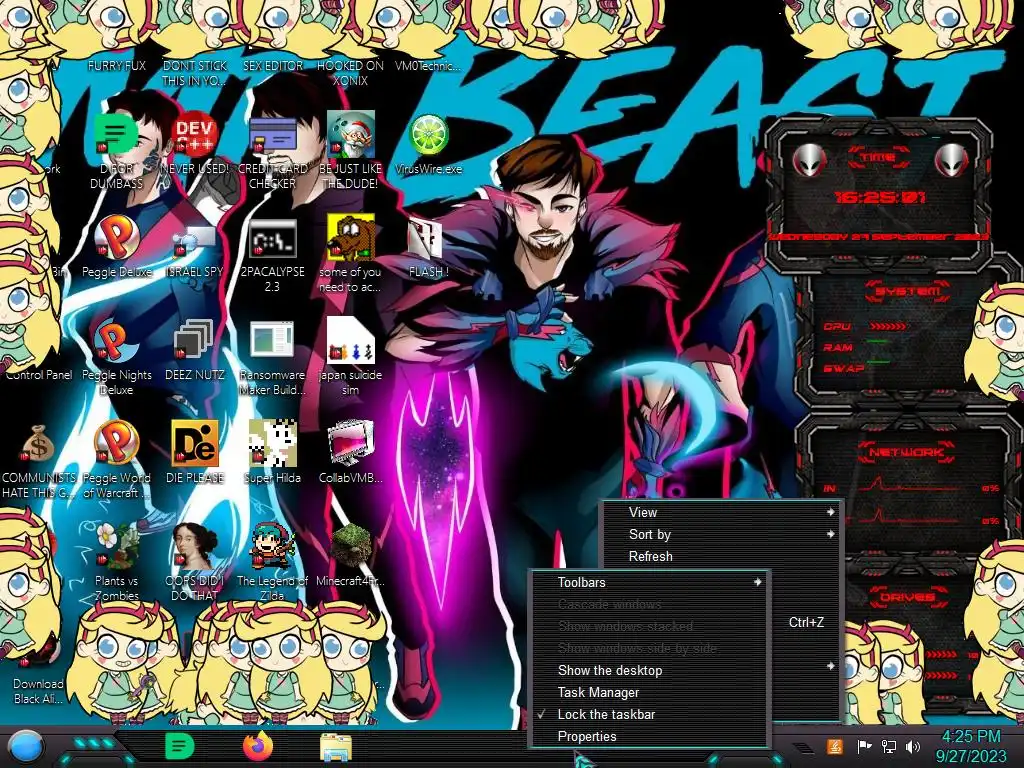Click the 16:25:01 digital time display
The height and width of the screenshot is (768, 1024).
880,197
